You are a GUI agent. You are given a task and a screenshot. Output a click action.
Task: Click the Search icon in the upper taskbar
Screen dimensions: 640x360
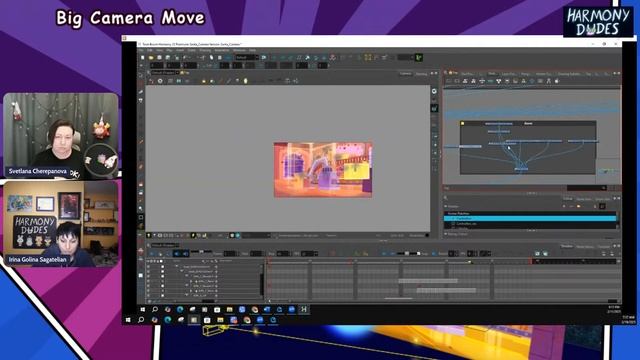pos(155,309)
